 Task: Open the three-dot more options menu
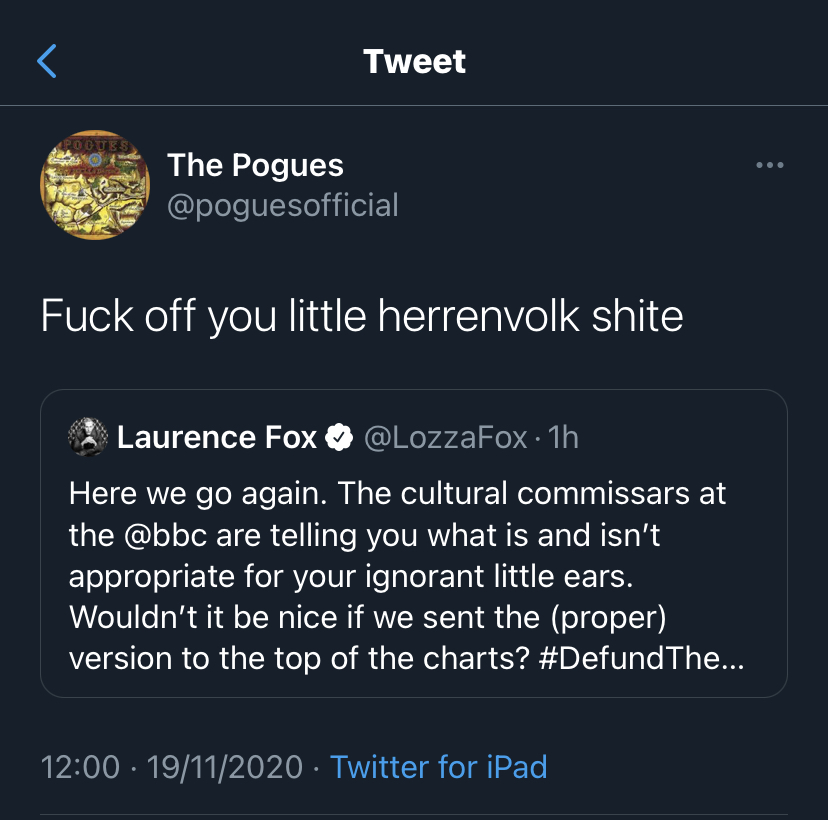click(769, 165)
